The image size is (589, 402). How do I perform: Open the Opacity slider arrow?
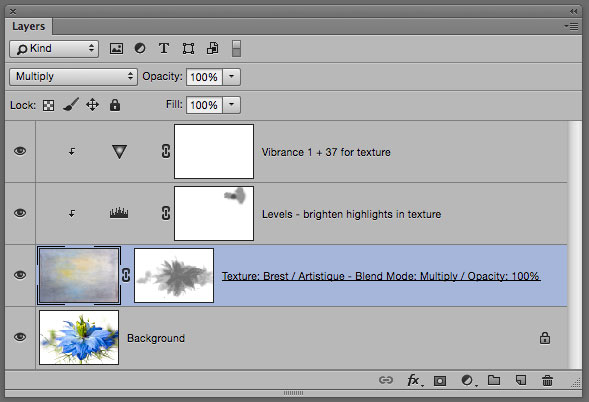tap(231, 77)
